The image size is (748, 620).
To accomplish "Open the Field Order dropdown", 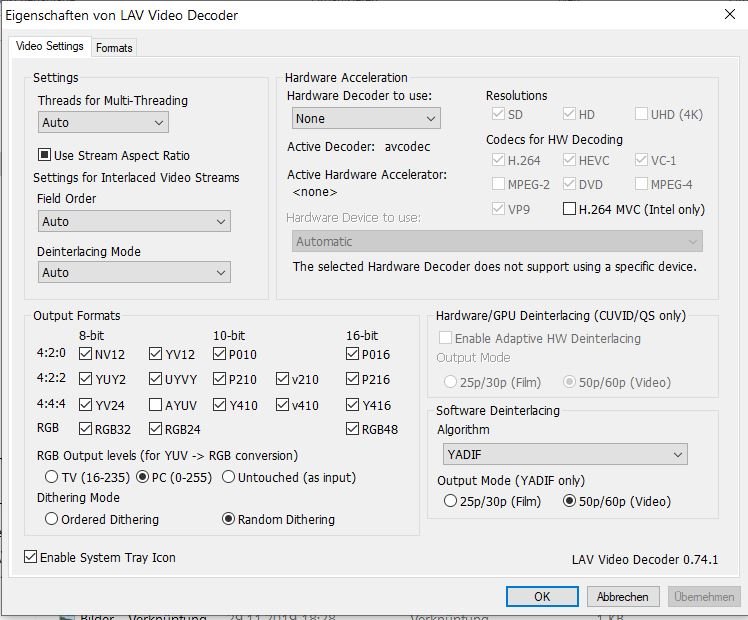I will click(x=134, y=221).
